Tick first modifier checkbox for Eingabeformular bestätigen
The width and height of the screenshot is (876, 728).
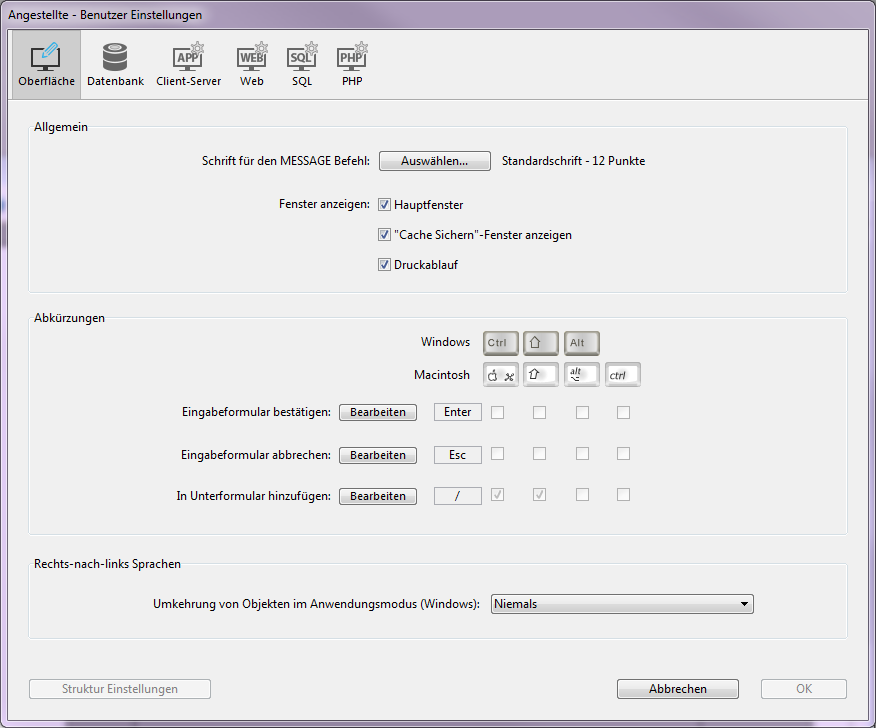coord(497,412)
